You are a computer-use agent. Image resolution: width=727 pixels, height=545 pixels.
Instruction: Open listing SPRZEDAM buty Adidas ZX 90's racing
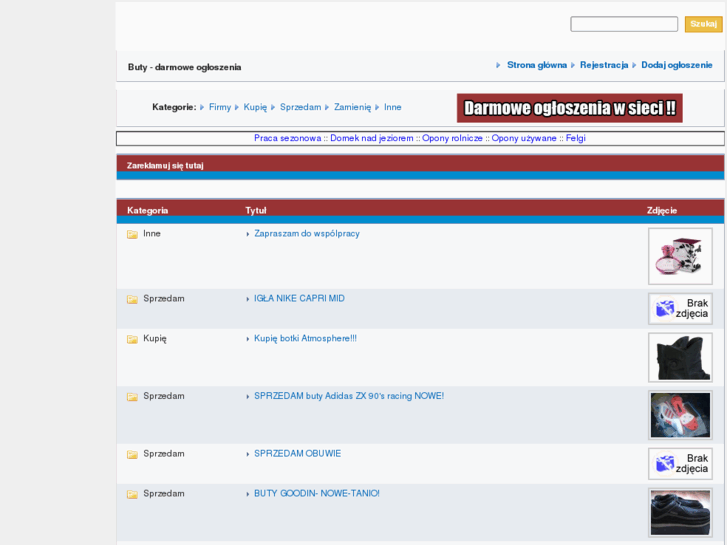[x=349, y=396]
